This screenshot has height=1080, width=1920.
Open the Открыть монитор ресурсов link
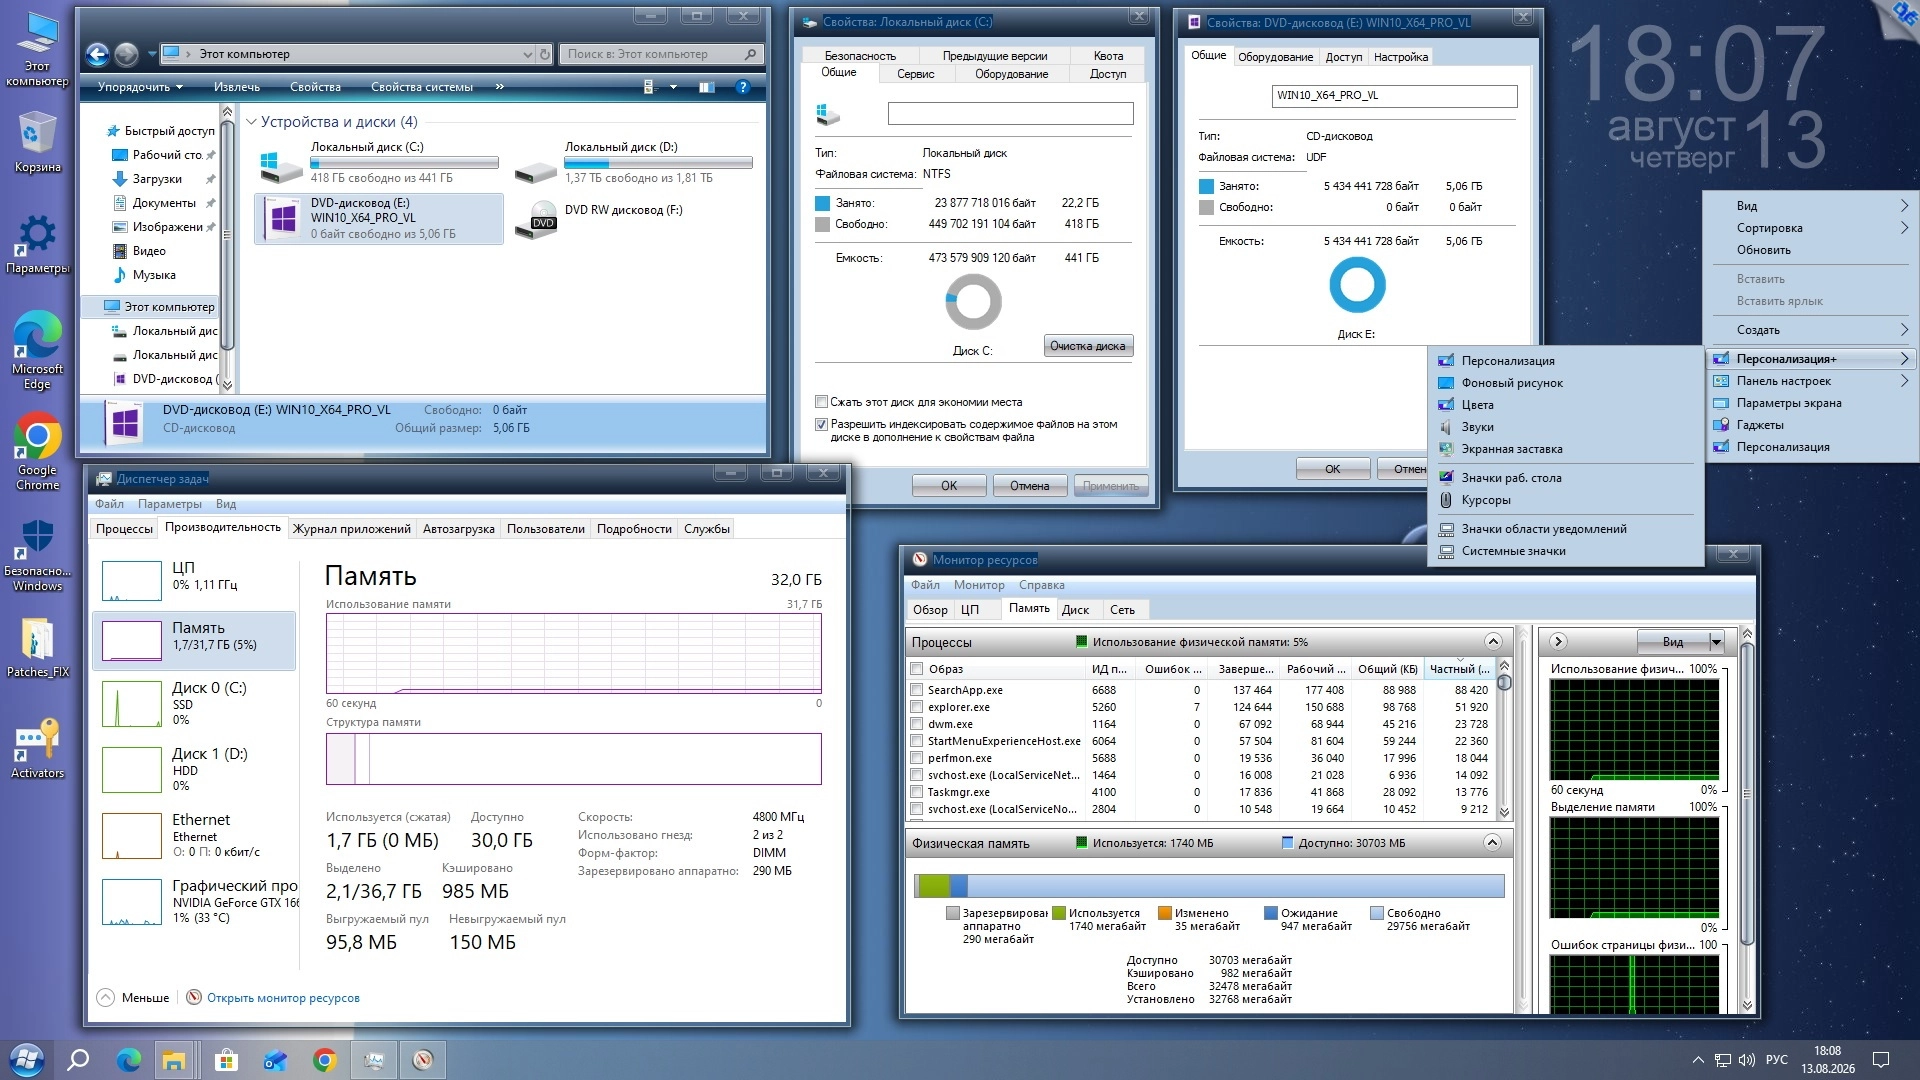point(283,998)
